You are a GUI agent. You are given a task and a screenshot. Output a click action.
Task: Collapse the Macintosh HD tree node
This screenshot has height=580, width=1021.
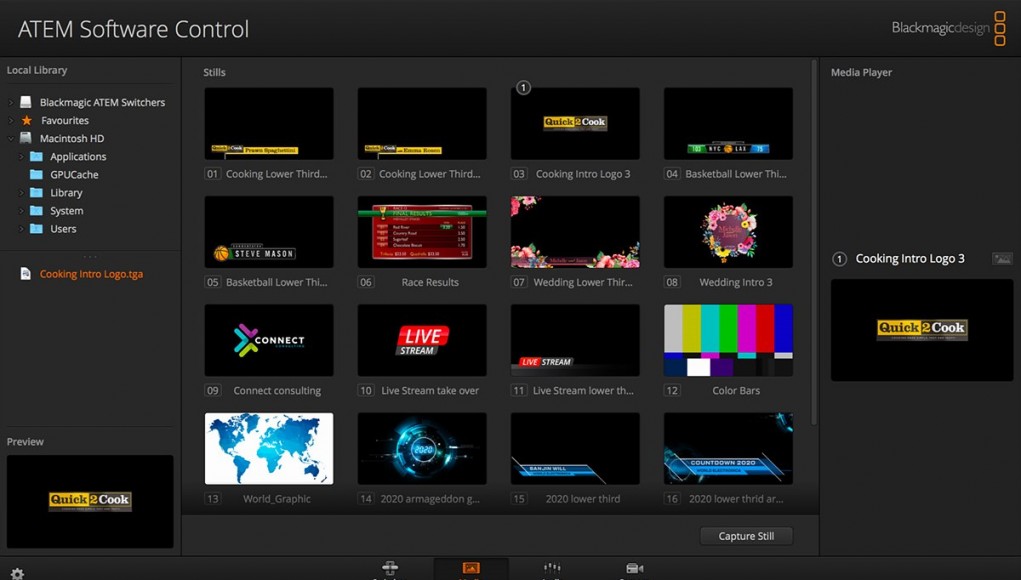pyautogui.click(x=11, y=139)
